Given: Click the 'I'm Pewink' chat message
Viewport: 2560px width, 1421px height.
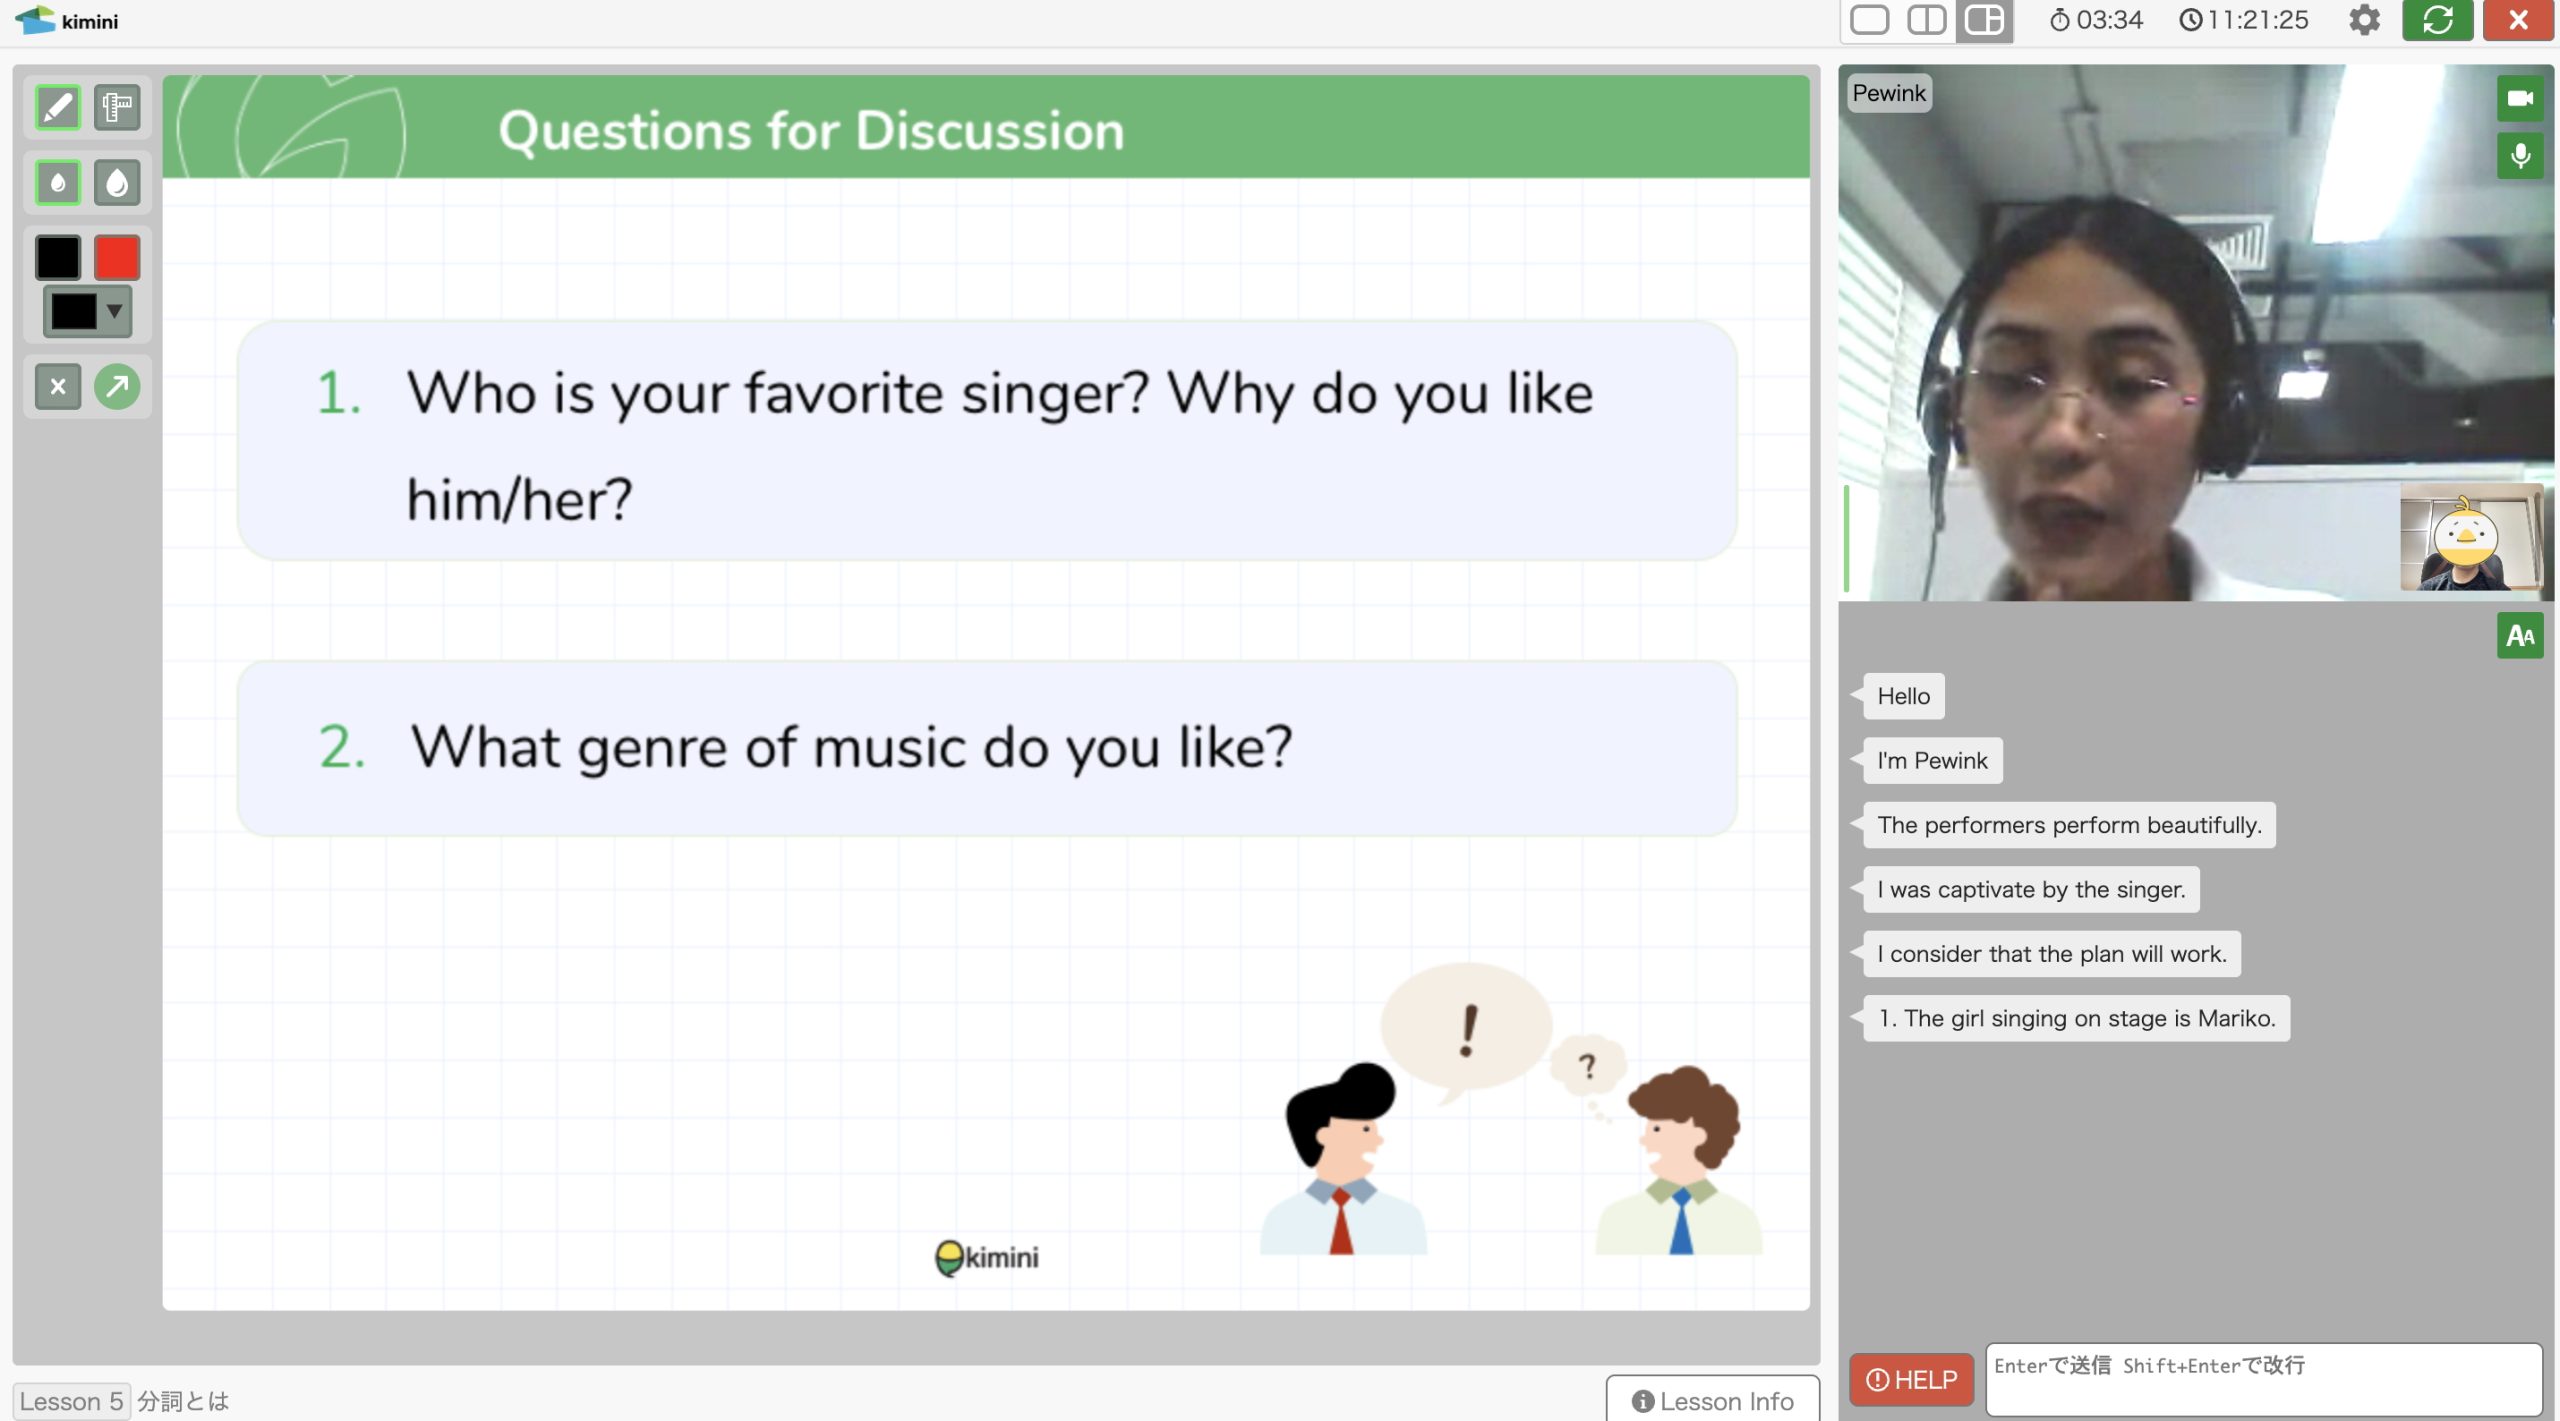Looking at the screenshot, I should point(1932,760).
